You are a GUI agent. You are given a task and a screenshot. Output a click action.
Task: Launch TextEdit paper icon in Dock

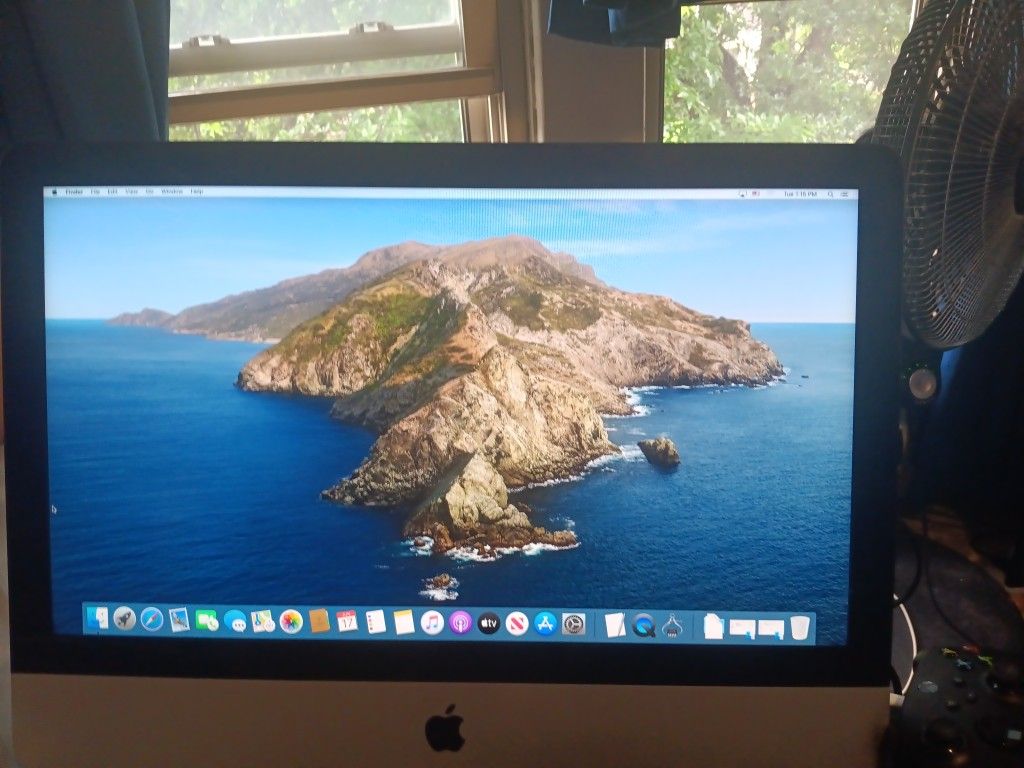click(615, 625)
